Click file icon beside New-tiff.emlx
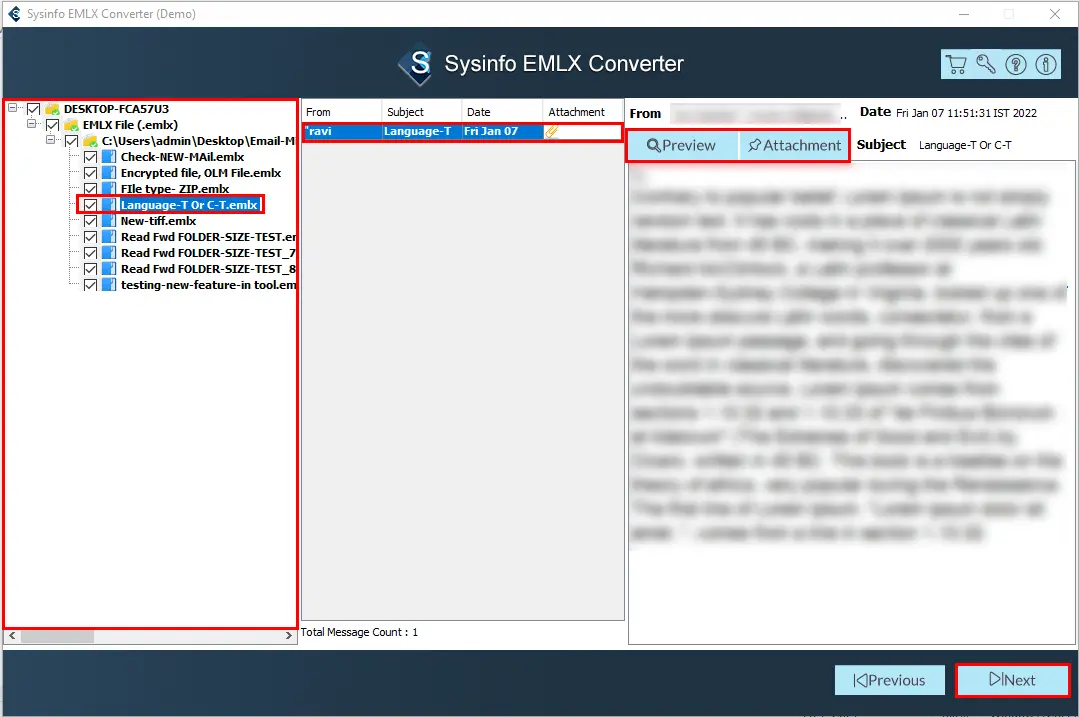 pos(109,221)
